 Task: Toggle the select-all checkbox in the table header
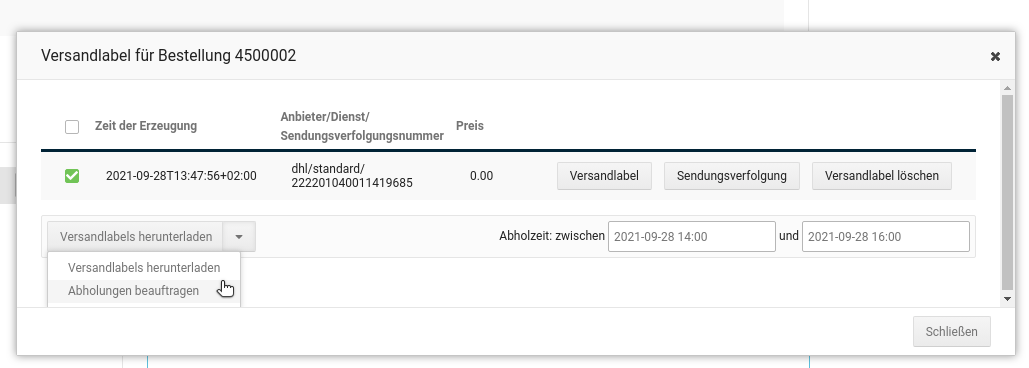click(72, 127)
